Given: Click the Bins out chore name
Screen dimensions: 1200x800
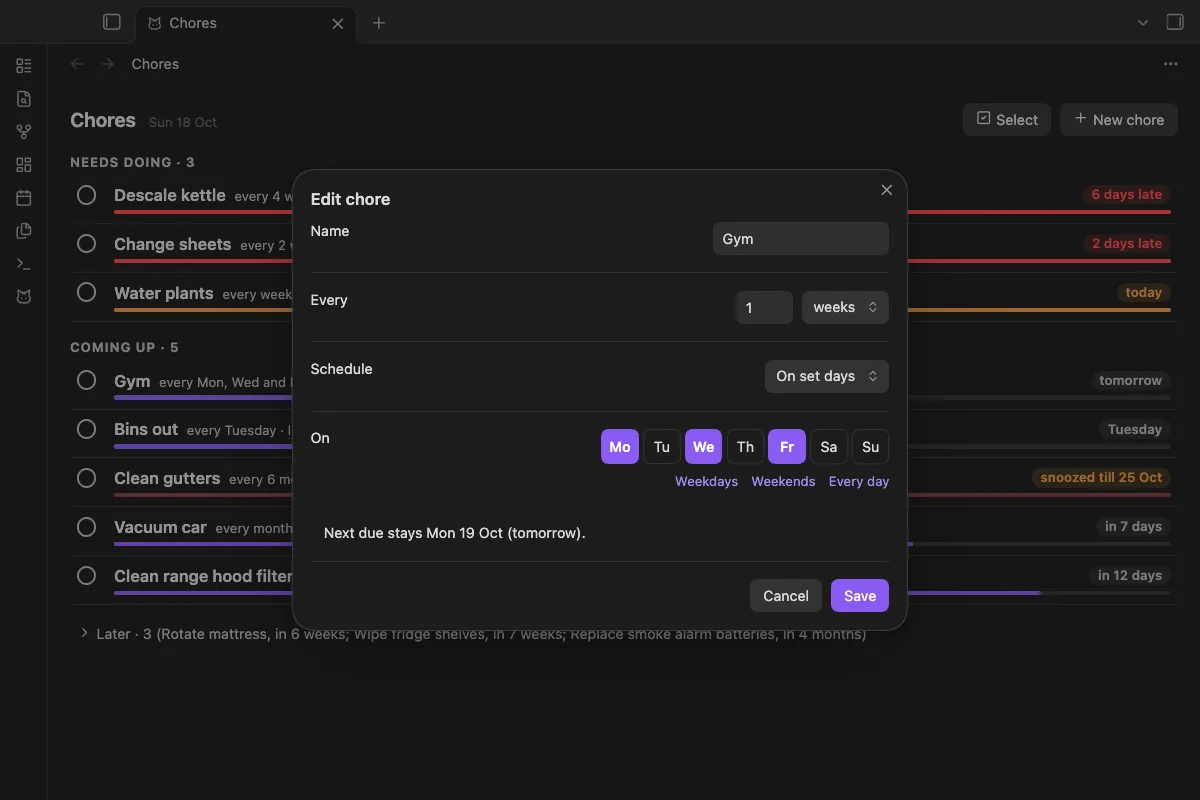Looking at the screenshot, I should pyautogui.click(x=146, y=430).
